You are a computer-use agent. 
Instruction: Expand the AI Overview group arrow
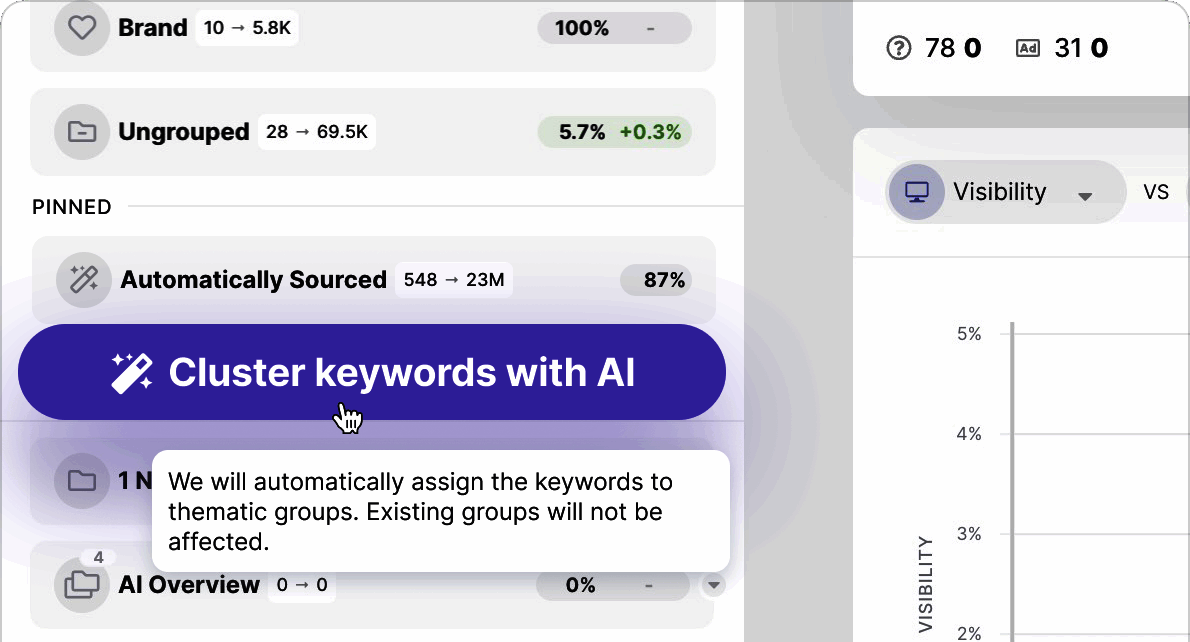point(712,585)
